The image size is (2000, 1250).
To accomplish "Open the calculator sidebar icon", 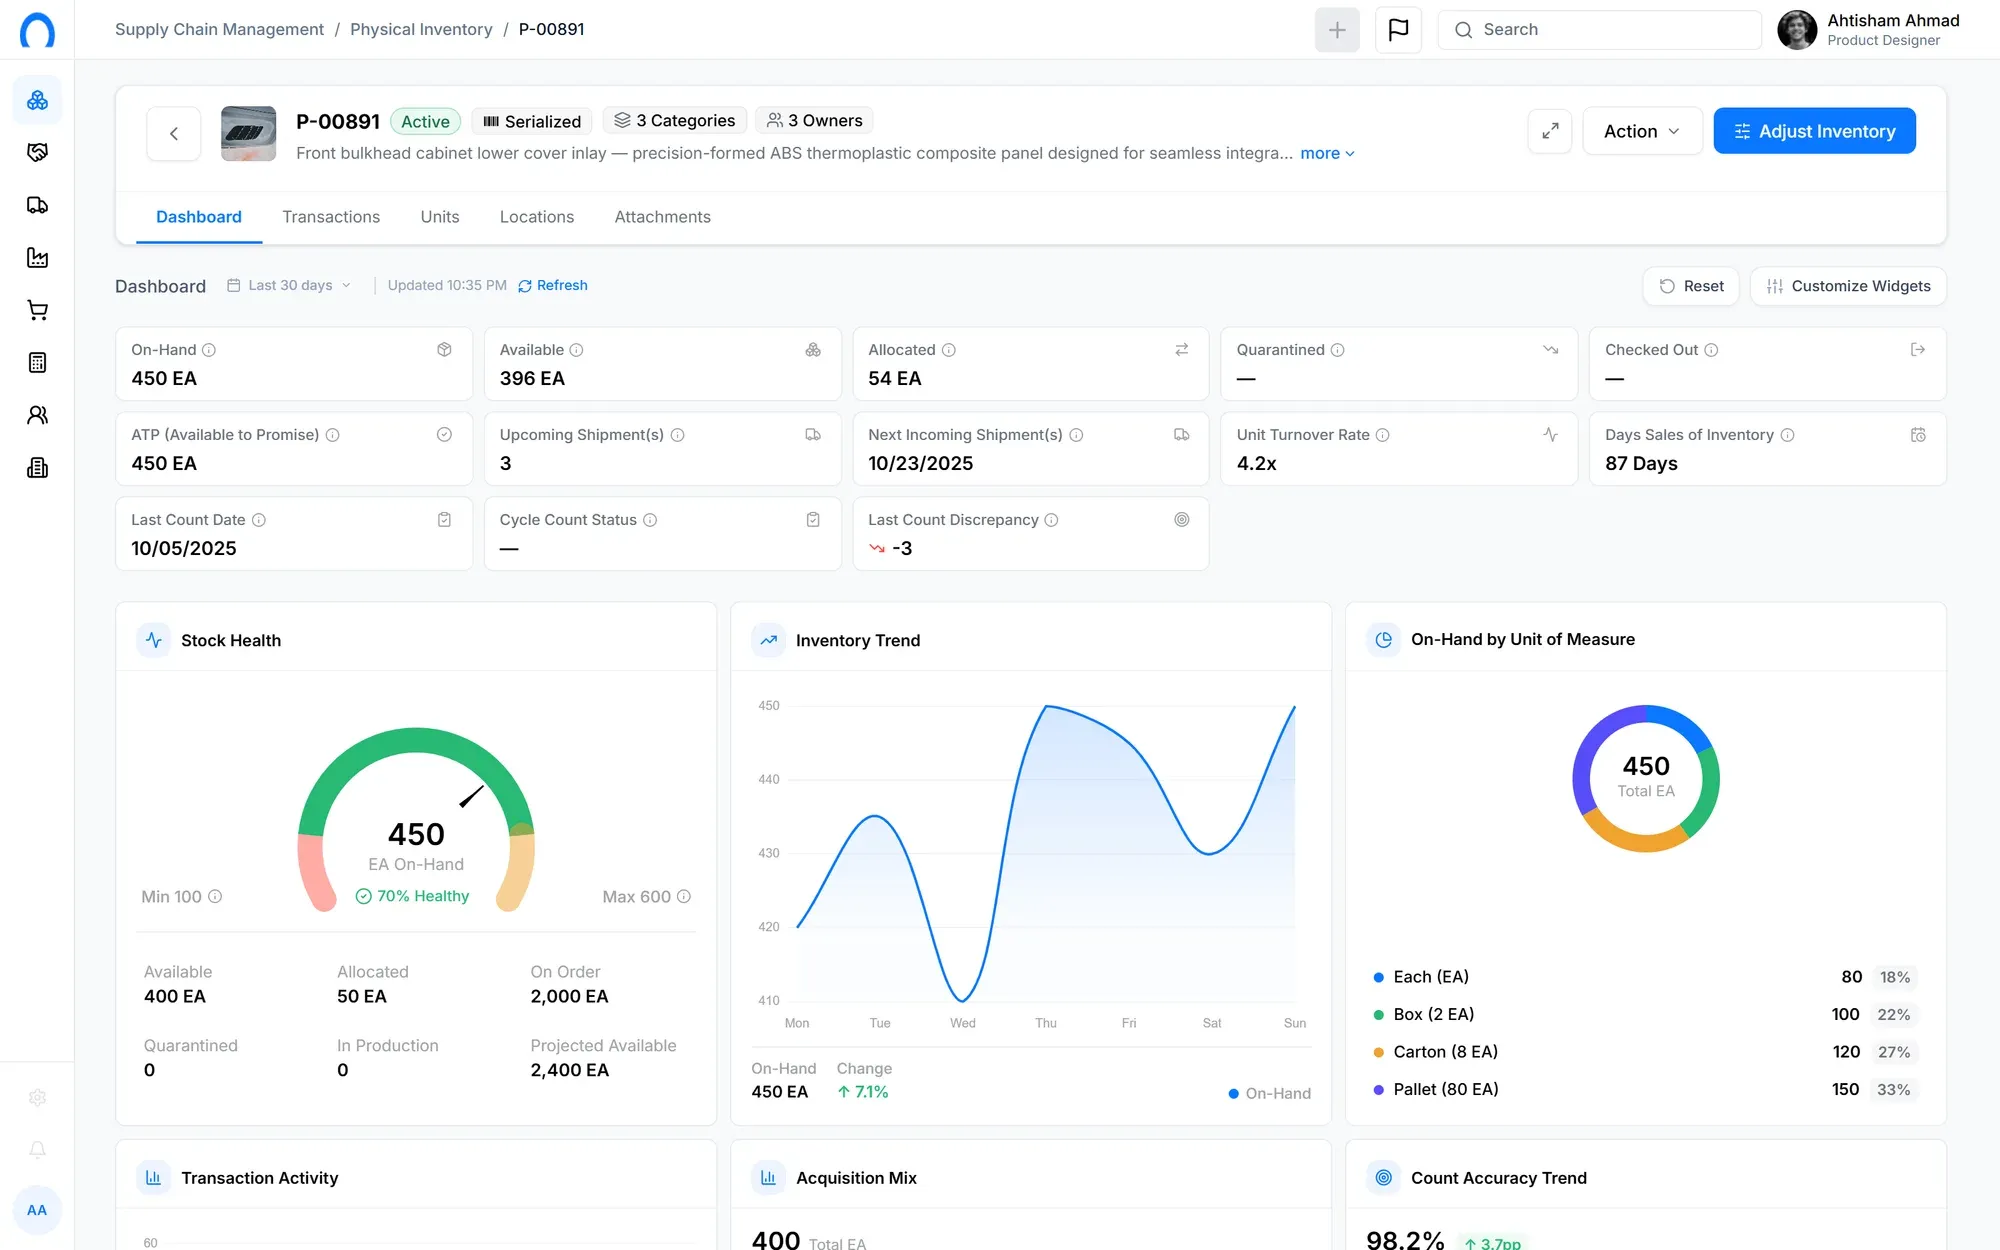I will coord(37,362).
